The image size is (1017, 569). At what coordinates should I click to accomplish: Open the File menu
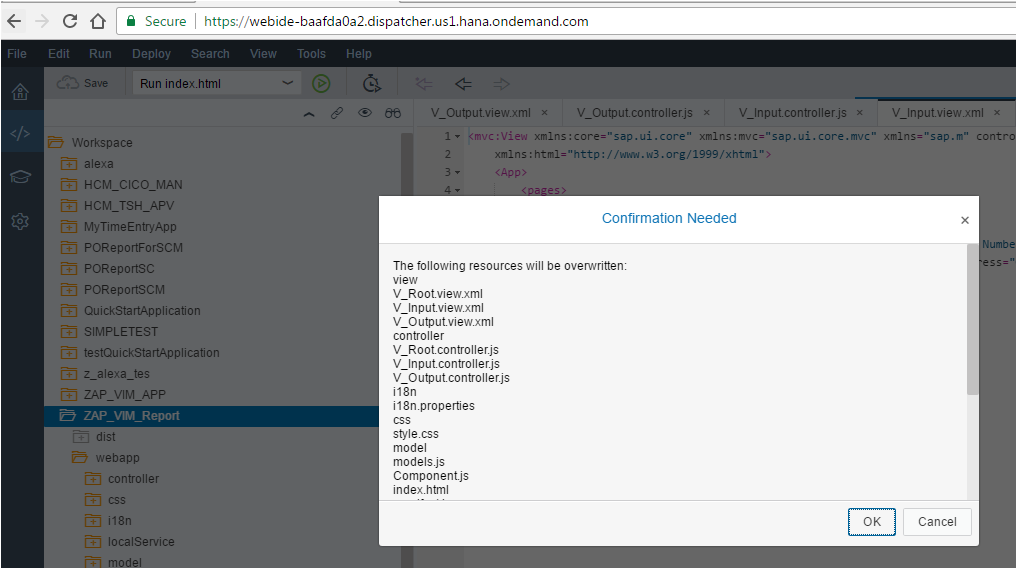point(17,54)
